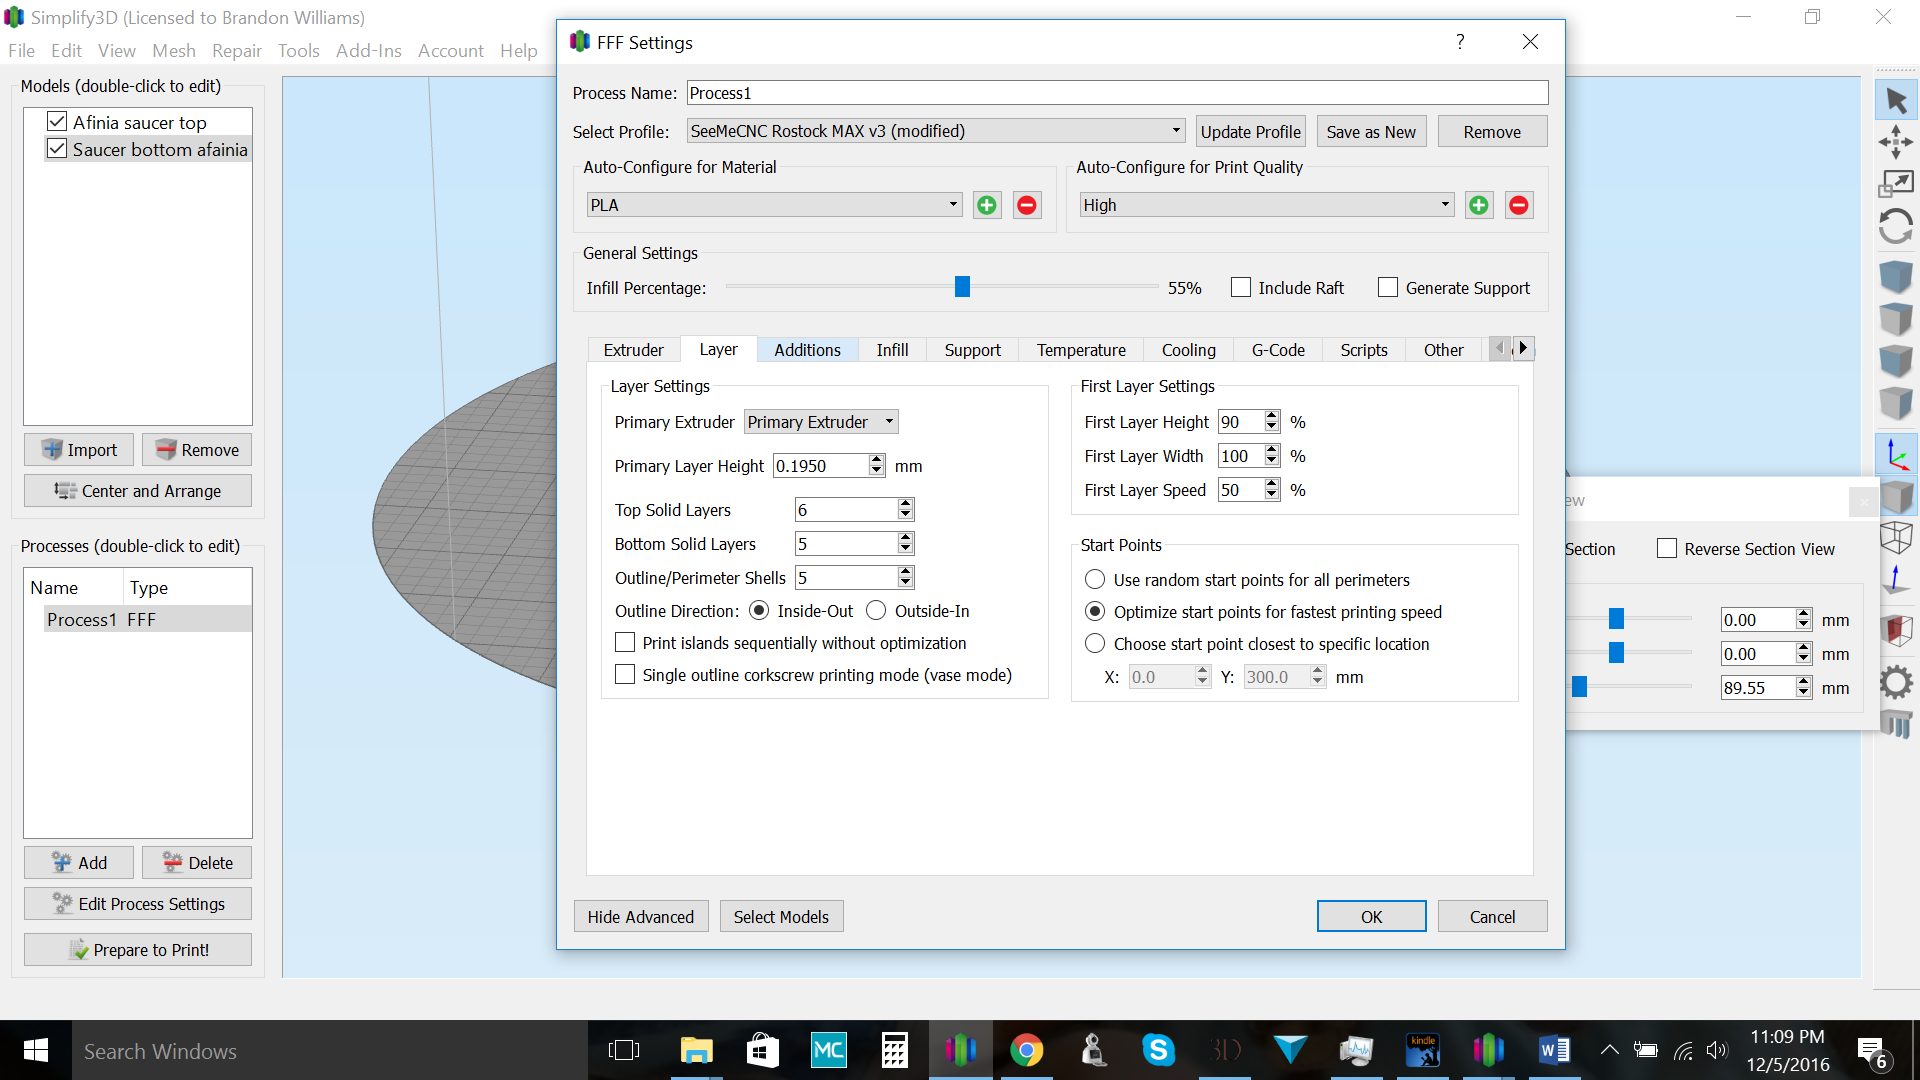Enable the Include Raft checkbox
This screenshot has height=1080, width=1920.
point(1241,288)
